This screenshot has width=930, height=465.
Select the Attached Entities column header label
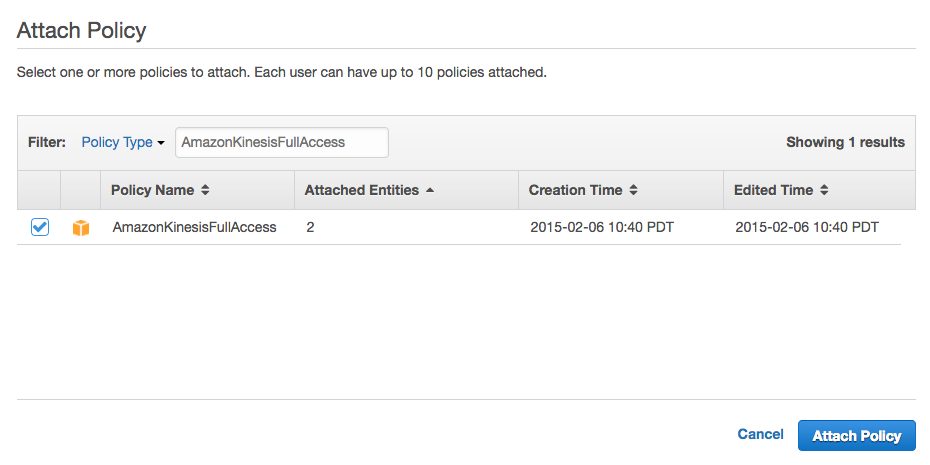[x=362, y=190]
